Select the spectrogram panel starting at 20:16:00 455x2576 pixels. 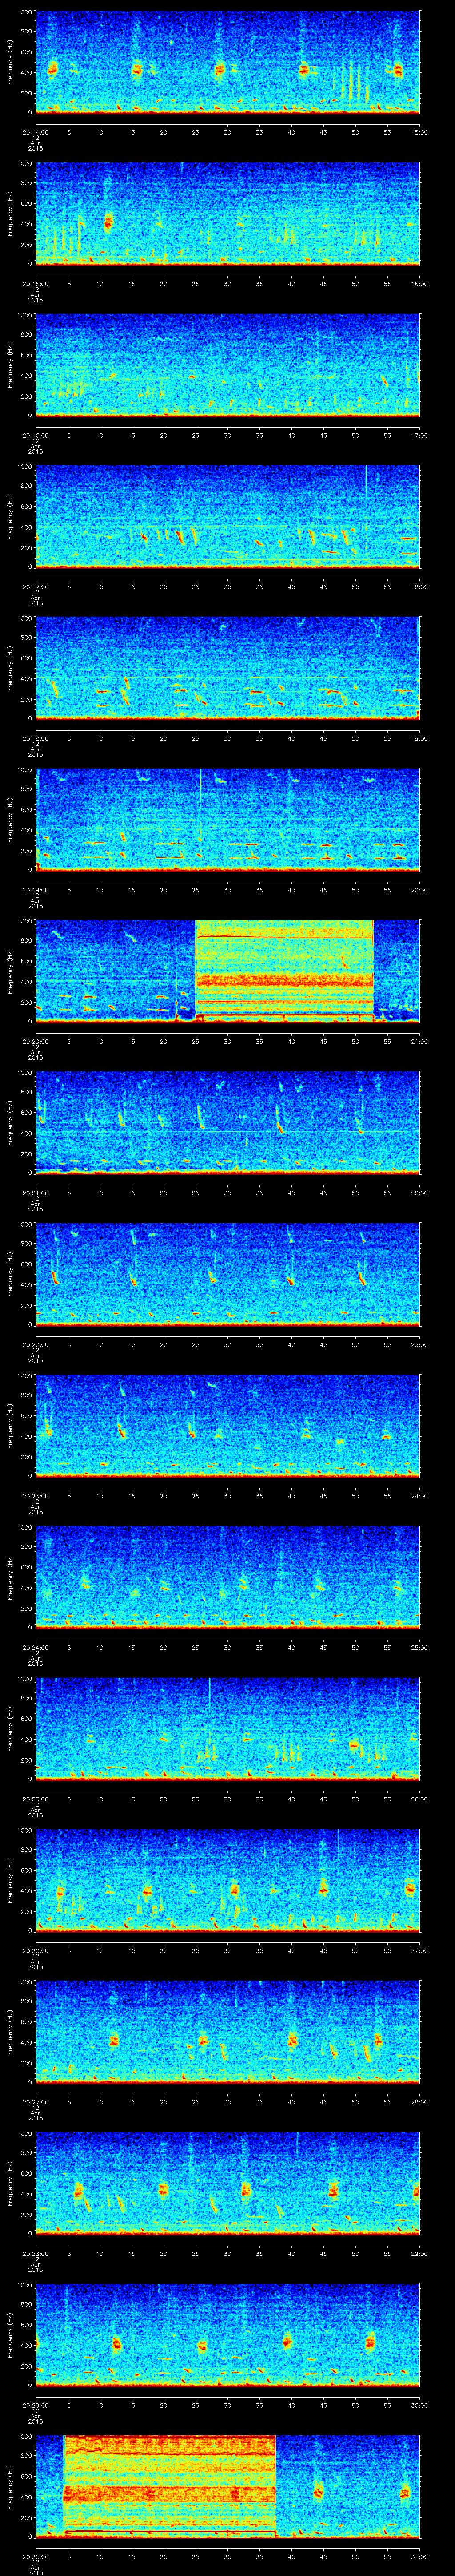coord(228,365)
